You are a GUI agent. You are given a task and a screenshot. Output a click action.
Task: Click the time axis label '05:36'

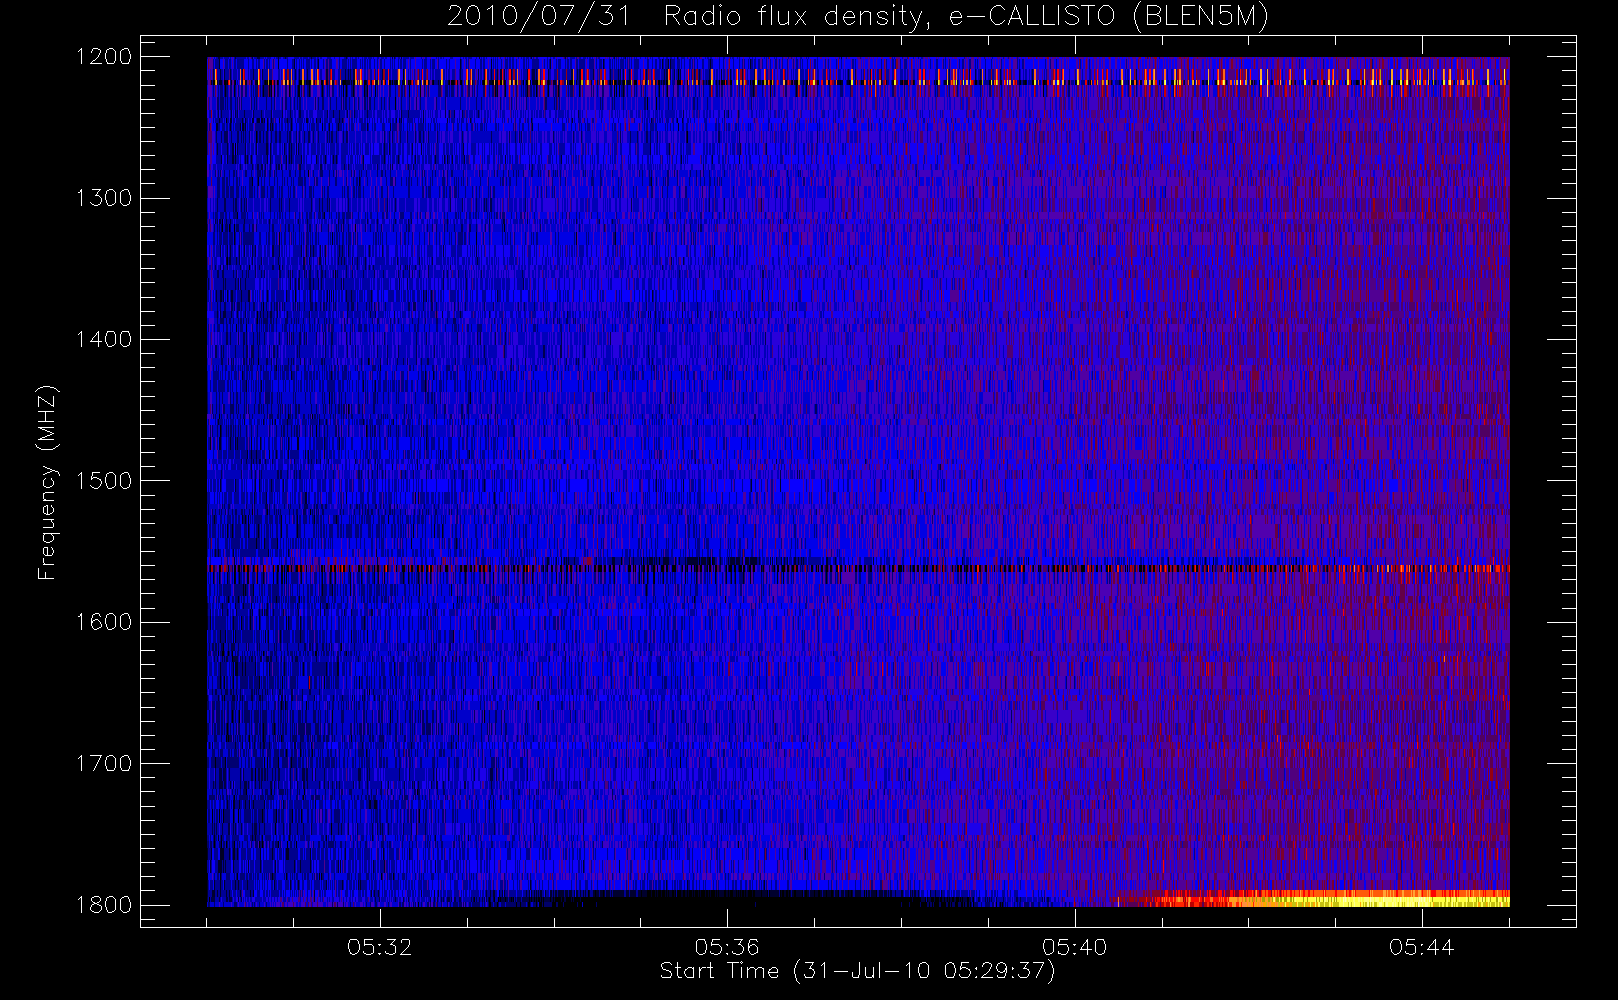click(x=727, y=947)
